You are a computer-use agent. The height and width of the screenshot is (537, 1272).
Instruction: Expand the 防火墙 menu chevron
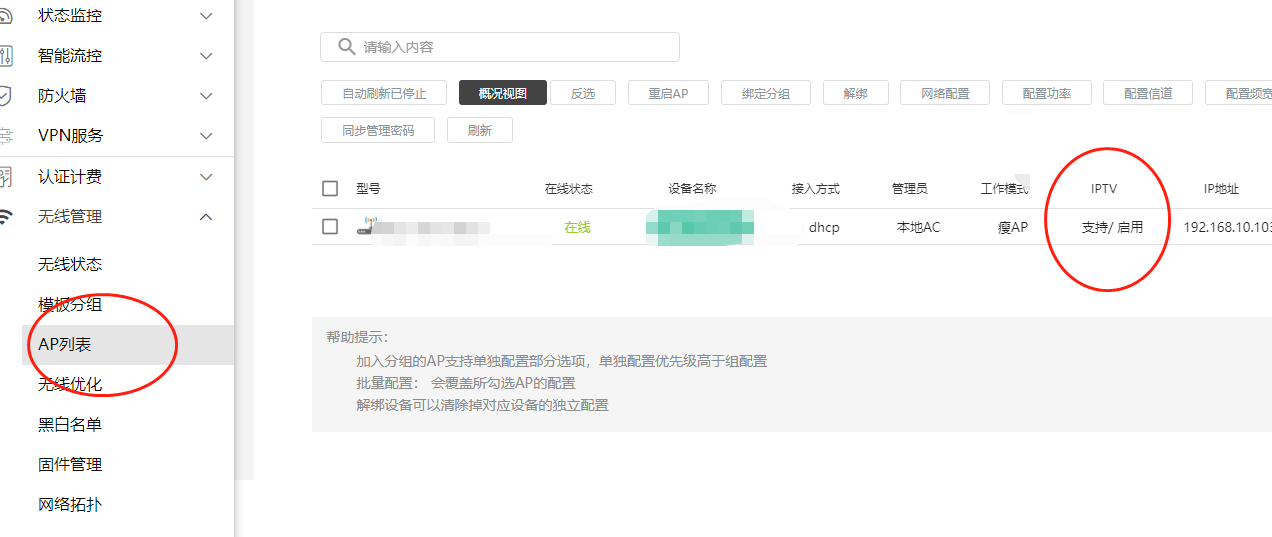[207, 96]
